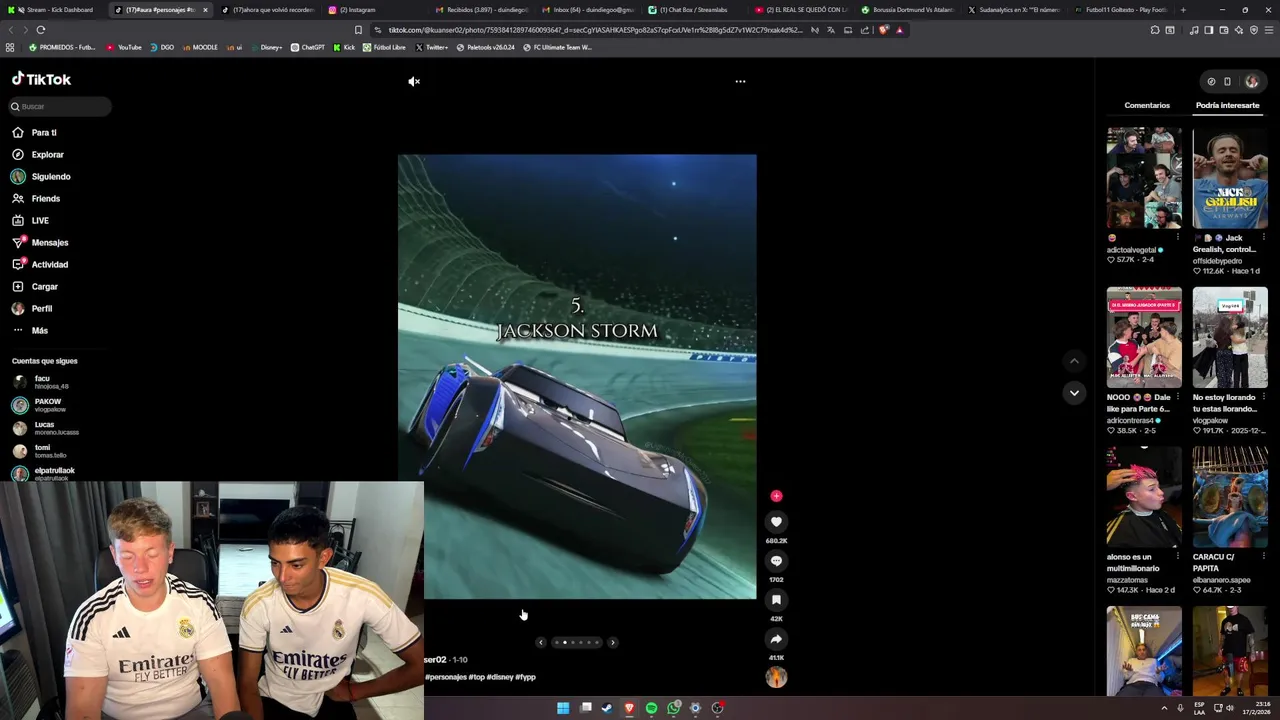Bookmark this page in address bar
The width and height of the screenshot is (1280, 720).
[358, 30]
